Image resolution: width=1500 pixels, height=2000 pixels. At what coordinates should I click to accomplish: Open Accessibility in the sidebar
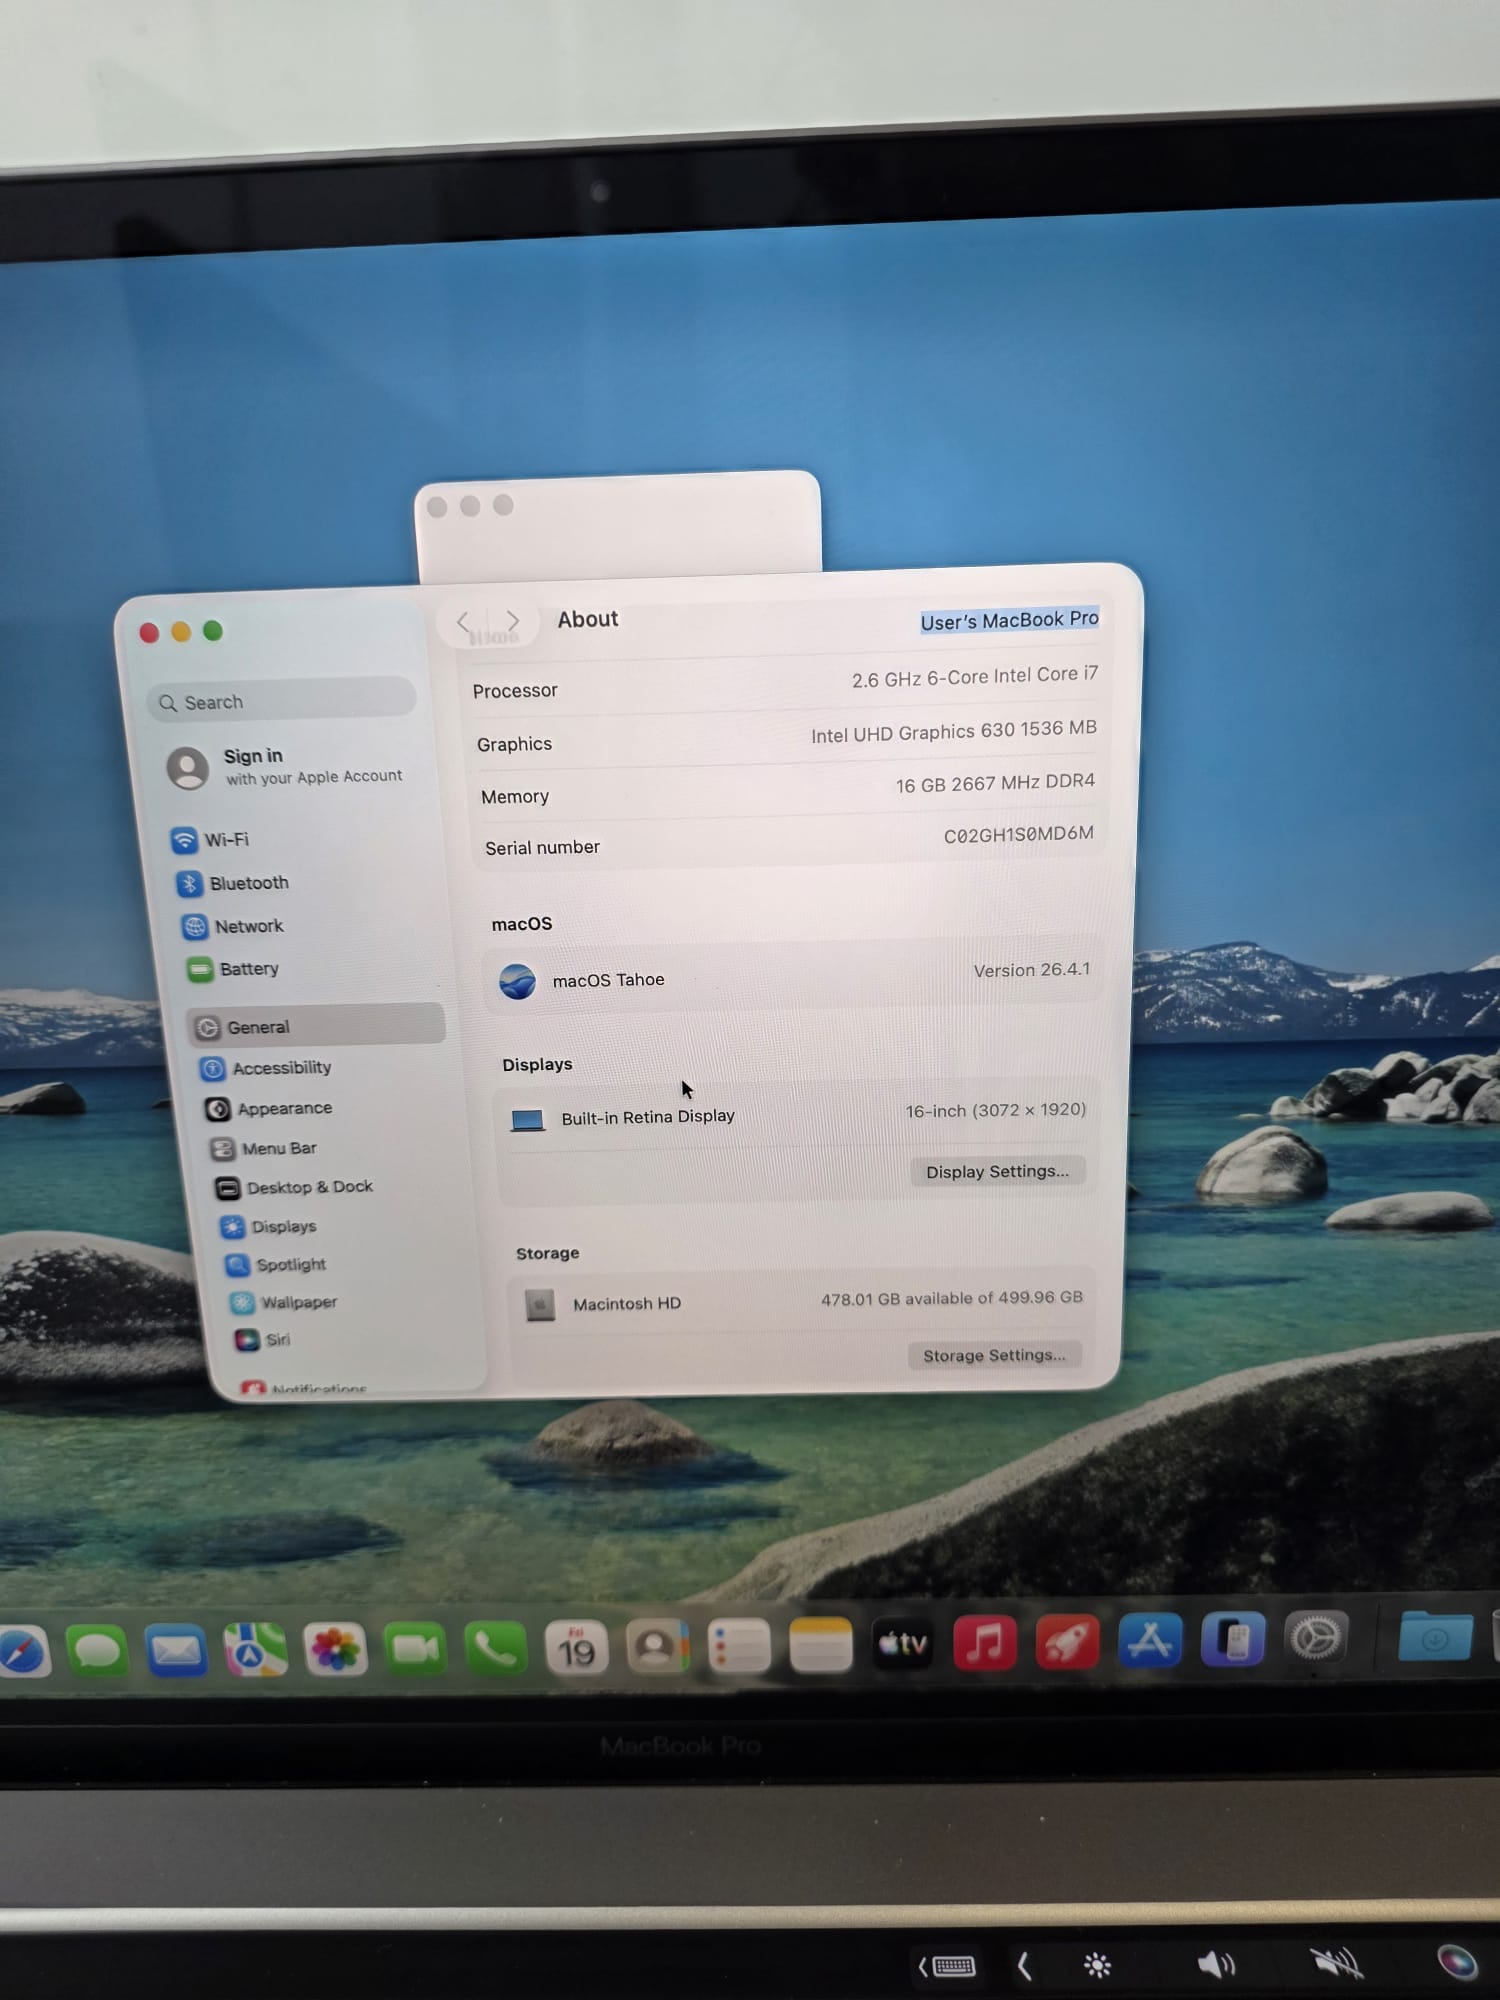point(266,1068)
